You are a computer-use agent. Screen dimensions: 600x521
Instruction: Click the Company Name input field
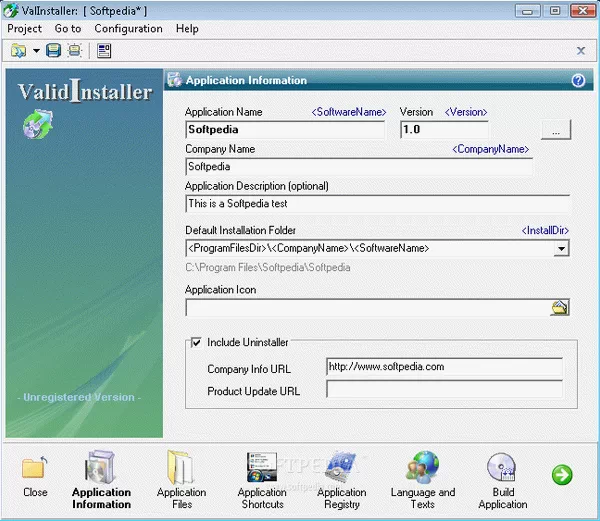(359, 167)
